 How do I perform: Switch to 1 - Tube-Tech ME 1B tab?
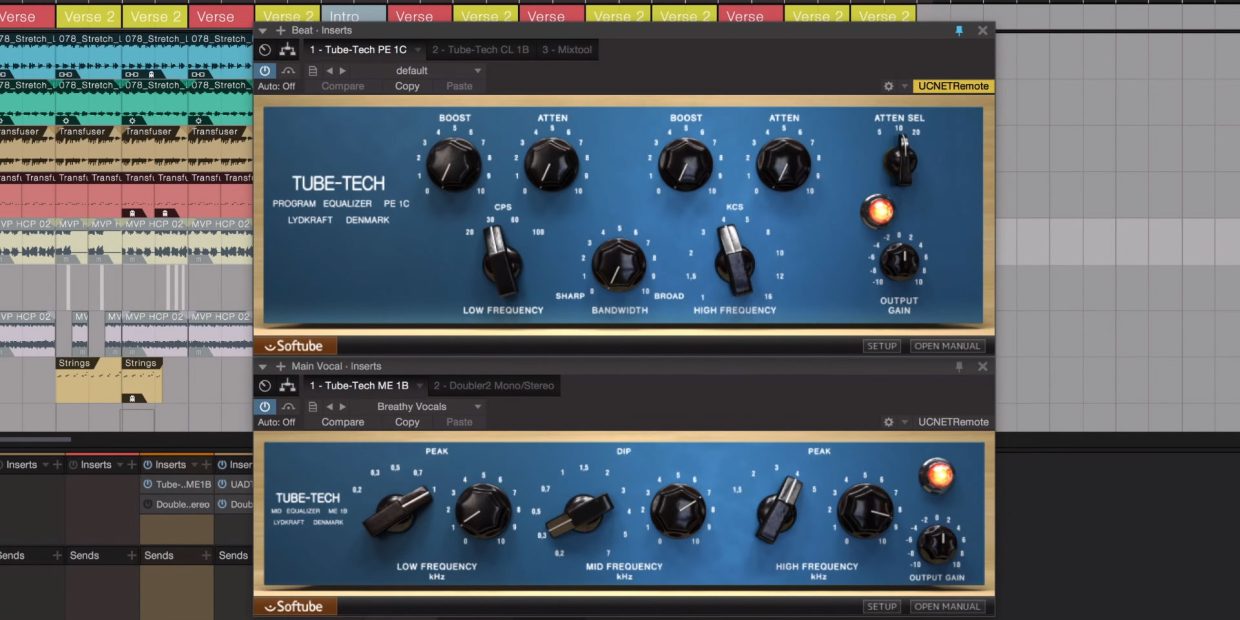(x=359, y=386)
